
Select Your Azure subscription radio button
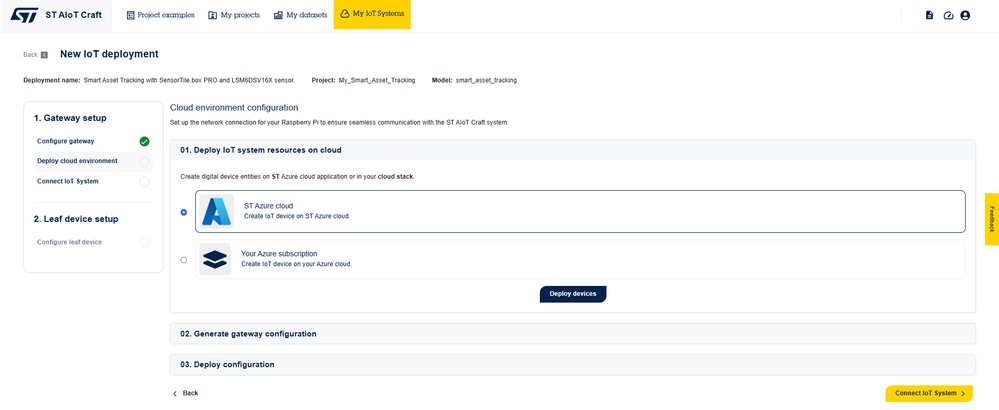184,260
